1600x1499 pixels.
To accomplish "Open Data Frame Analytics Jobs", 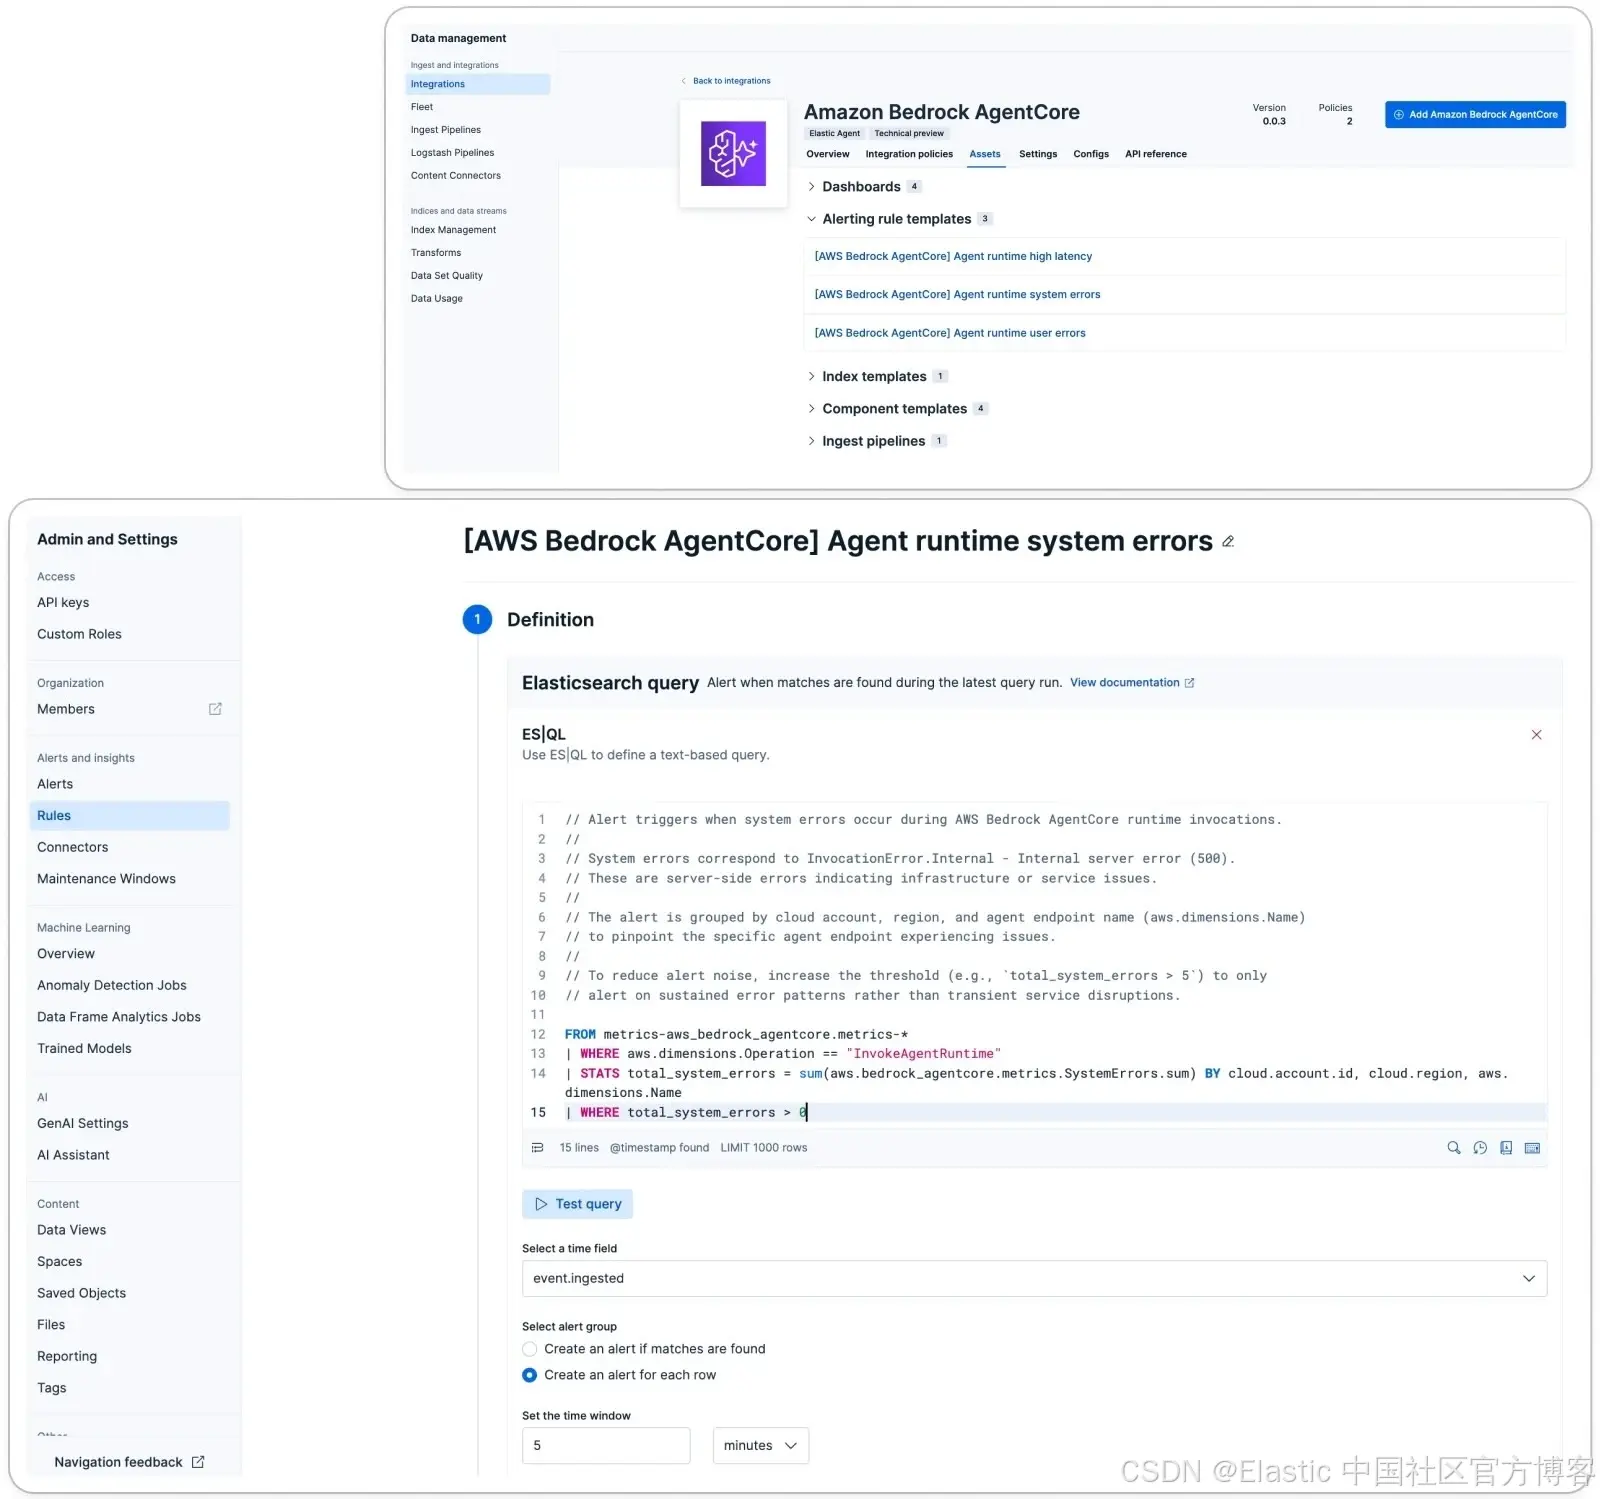I will (x=119, y=1017).
